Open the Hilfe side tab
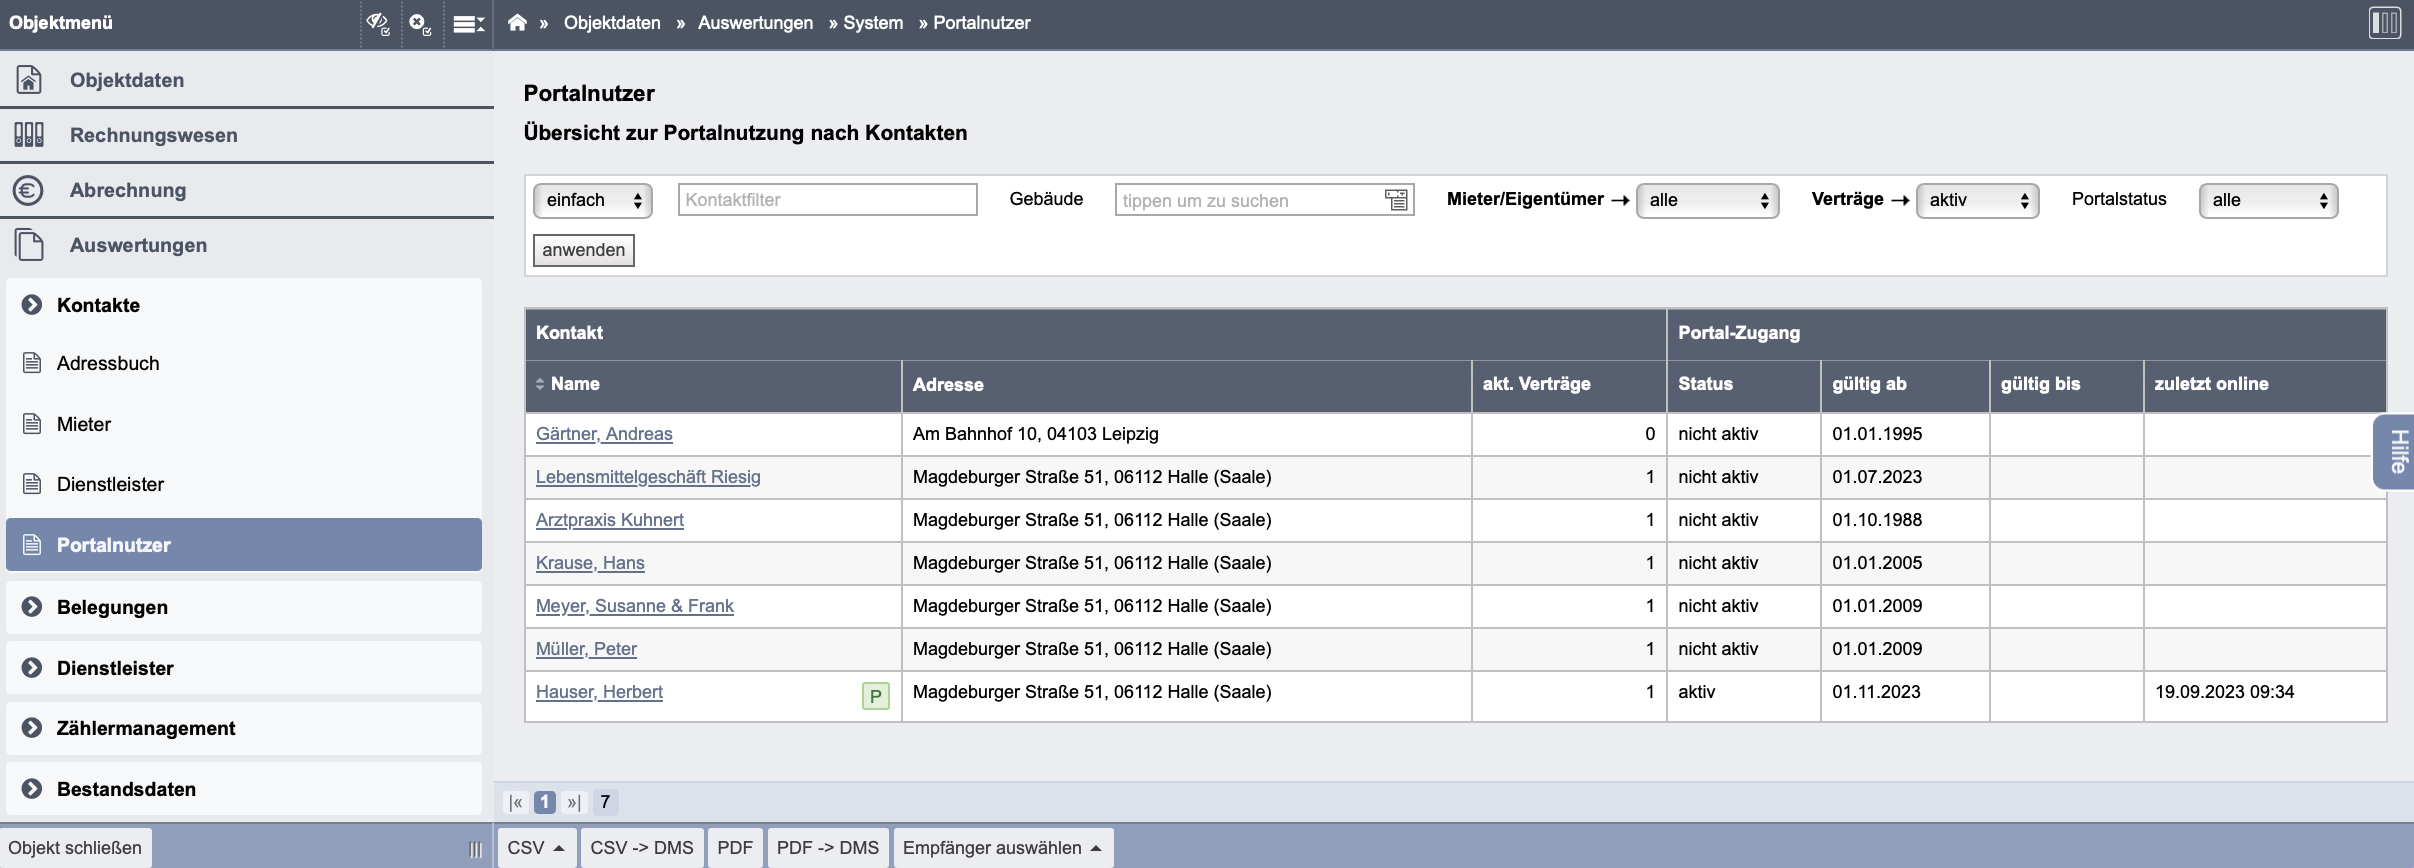The image size is (2414, 868). coord(2396,451)
